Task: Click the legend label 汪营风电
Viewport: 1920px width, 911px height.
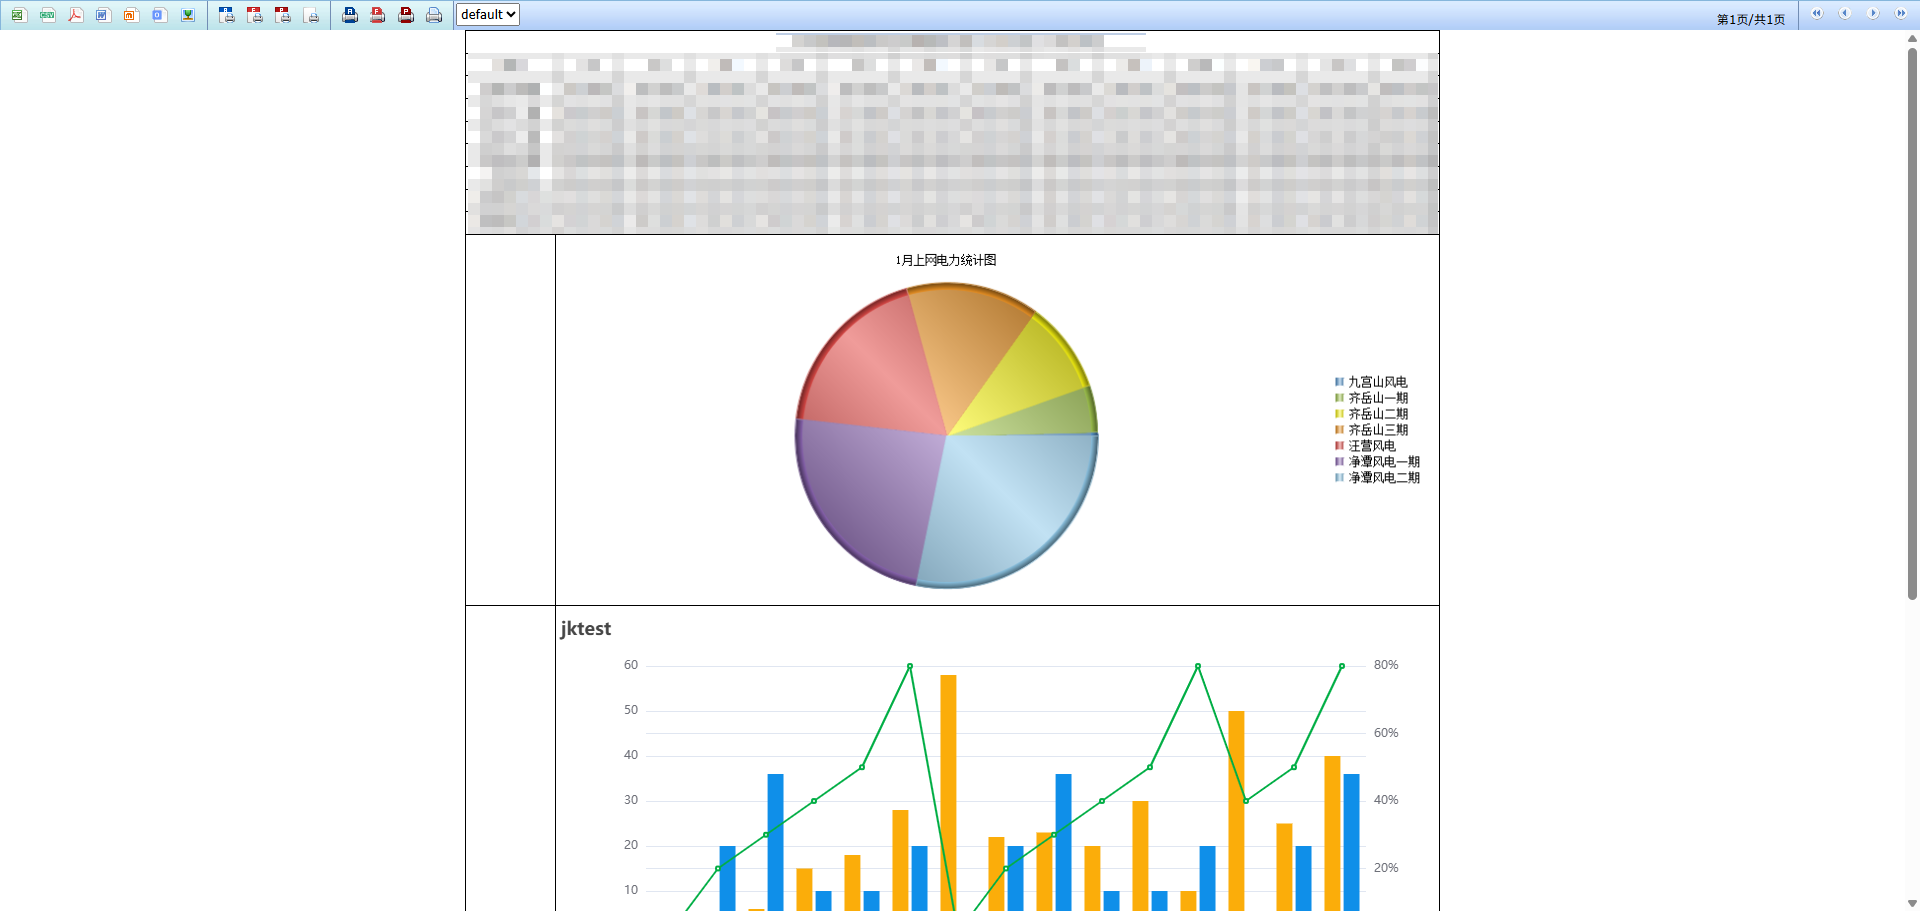Action: click(1372, 446)
